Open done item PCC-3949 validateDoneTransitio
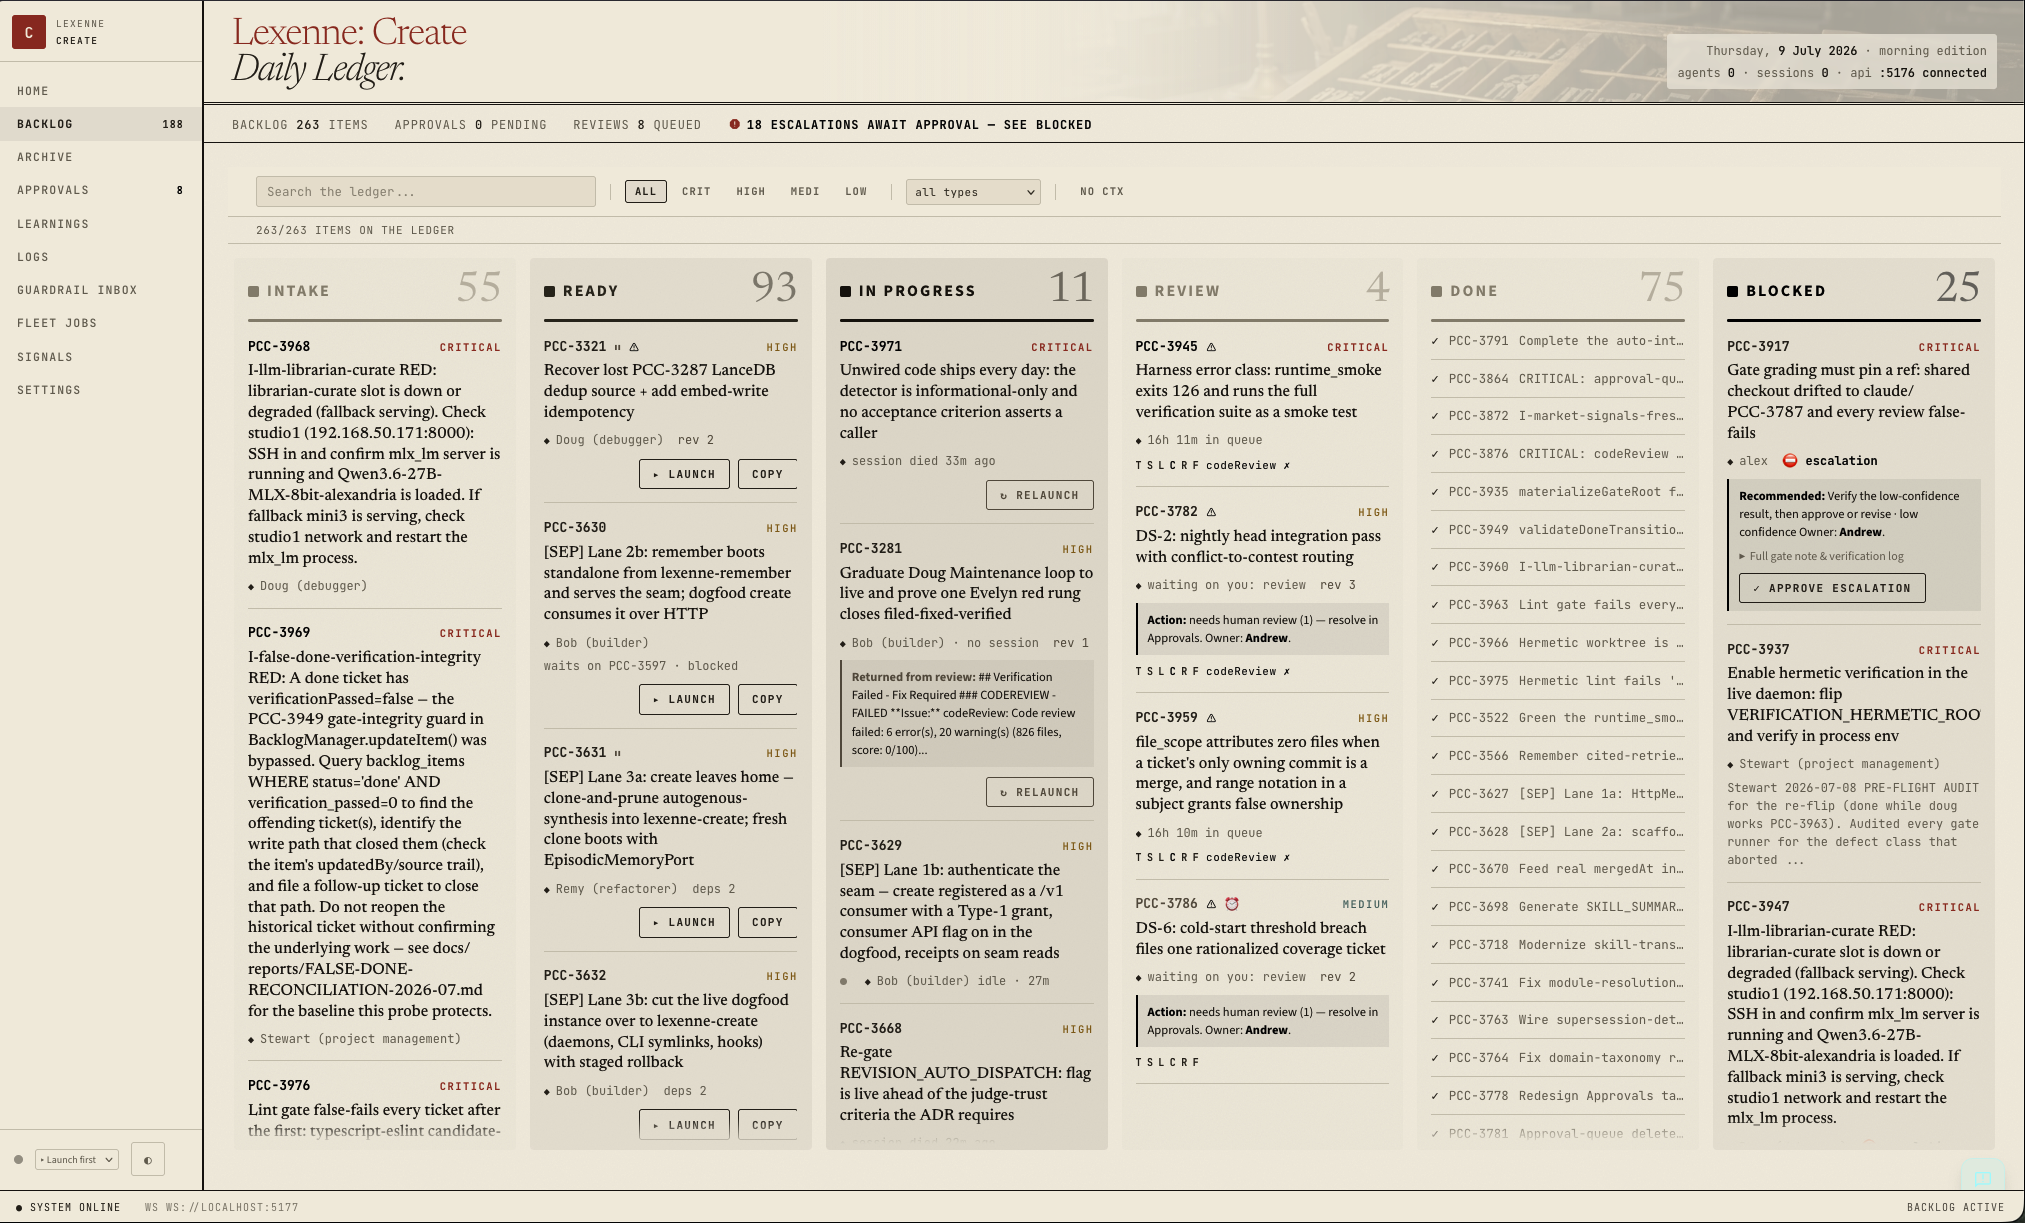The image size is (2025, 1223). pos(1558,530)
